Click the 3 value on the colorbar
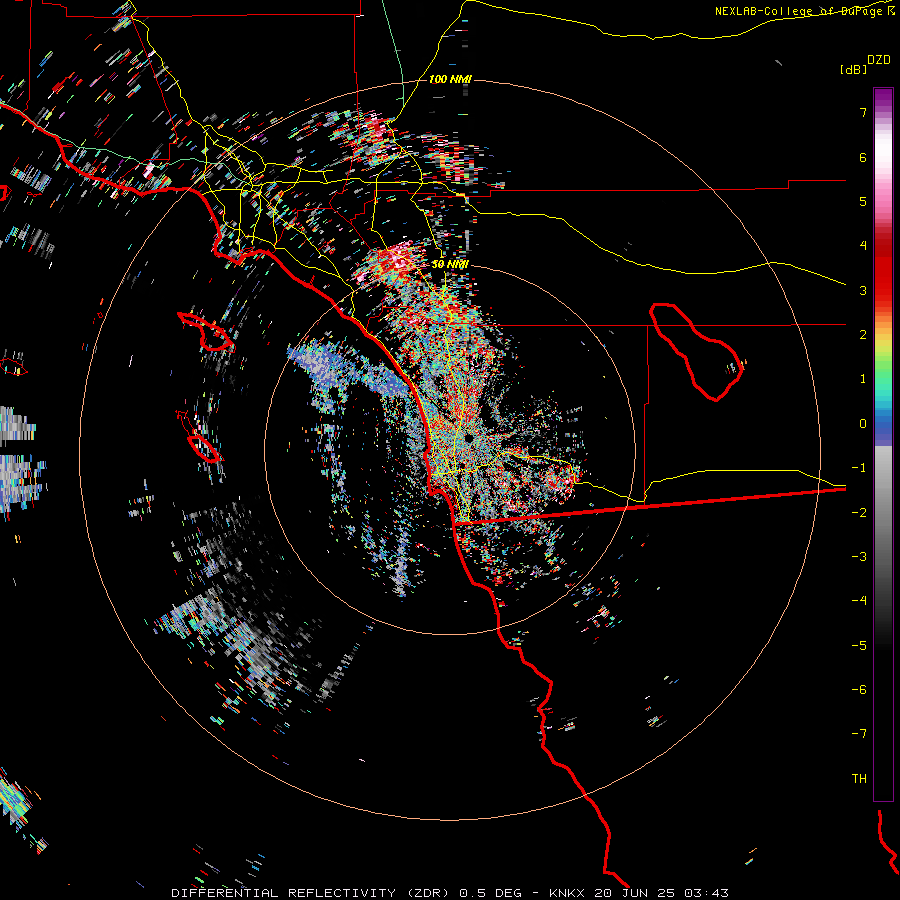The height and width of the screenshot is (900, 900). tap(863, 290)
